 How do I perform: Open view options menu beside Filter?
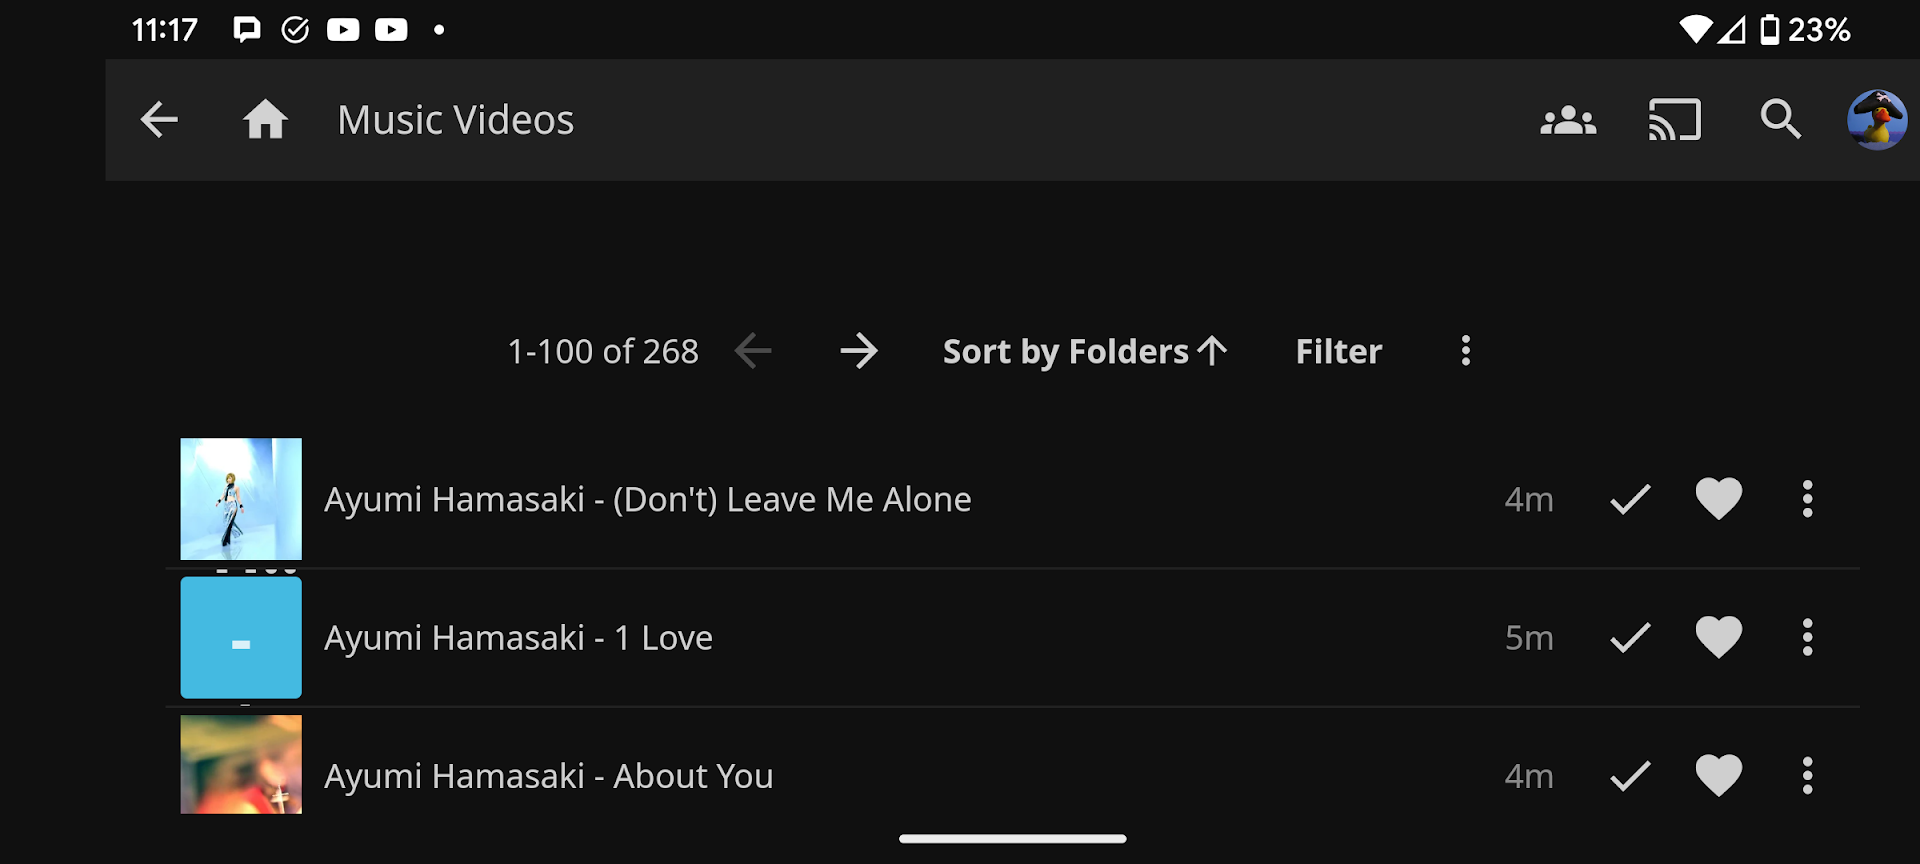coord(1465,351)
